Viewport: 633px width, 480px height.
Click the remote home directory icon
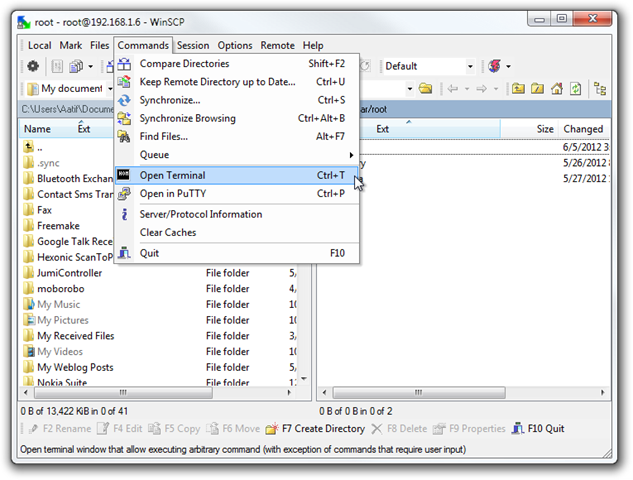click(x=557, y=88)
